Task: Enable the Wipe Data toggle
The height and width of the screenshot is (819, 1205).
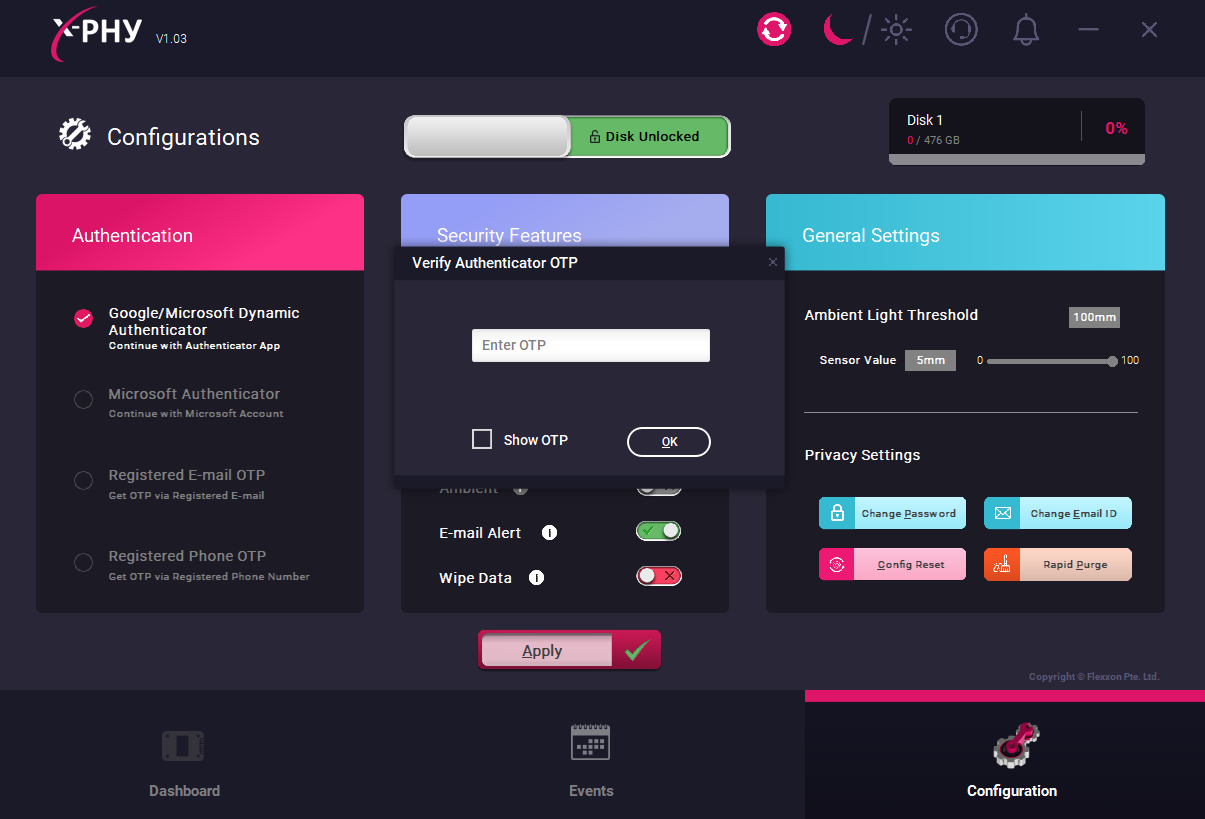Action: coord(659,576)
